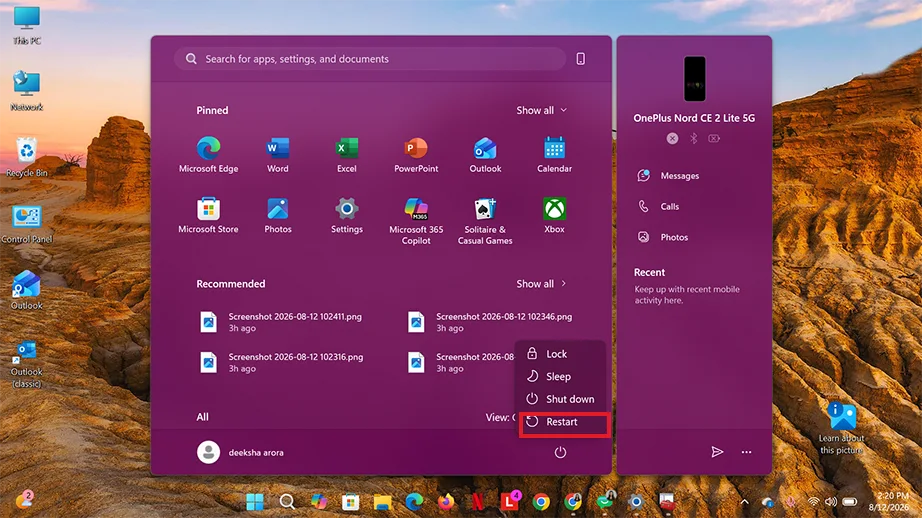Open the Recycle Bin on desktop
Viewport: 922px width, 518px height.
tap(26, 158)
